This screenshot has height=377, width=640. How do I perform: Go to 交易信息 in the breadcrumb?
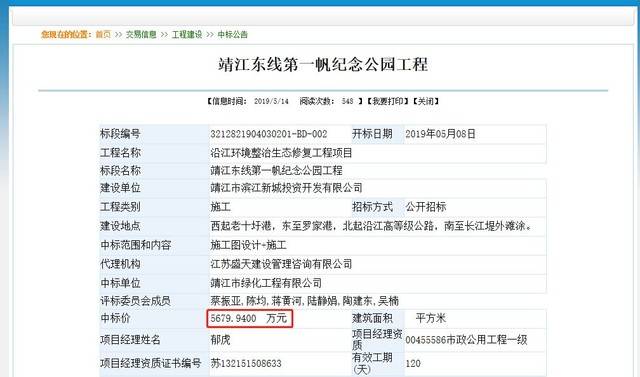pos(141,34)
